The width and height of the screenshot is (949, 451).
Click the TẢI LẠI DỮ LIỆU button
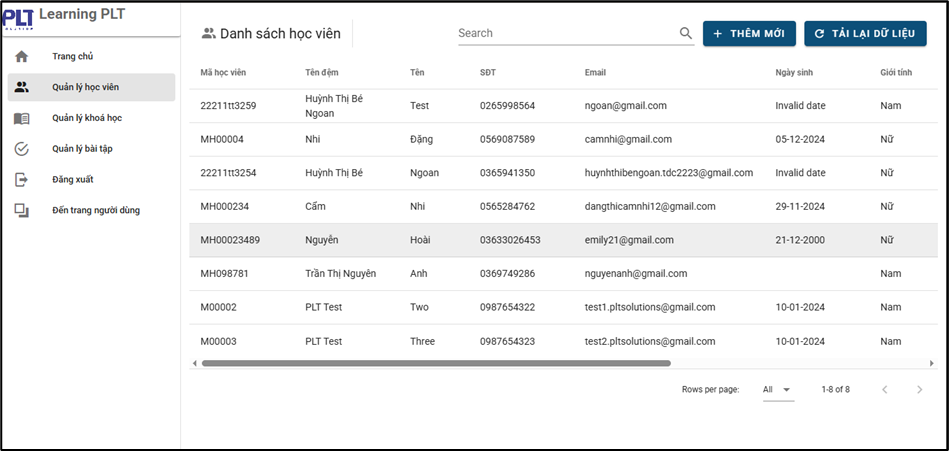[x=865, y=33]
